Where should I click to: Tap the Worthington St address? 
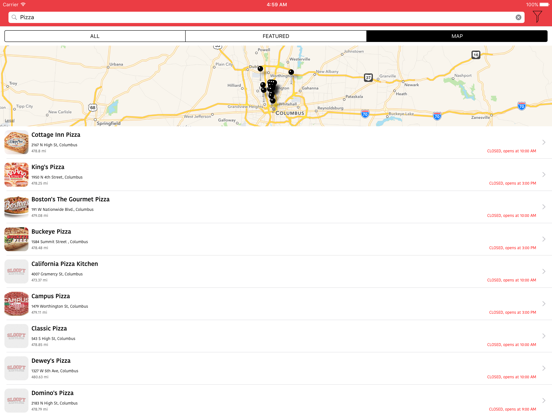tap(59, 306)
